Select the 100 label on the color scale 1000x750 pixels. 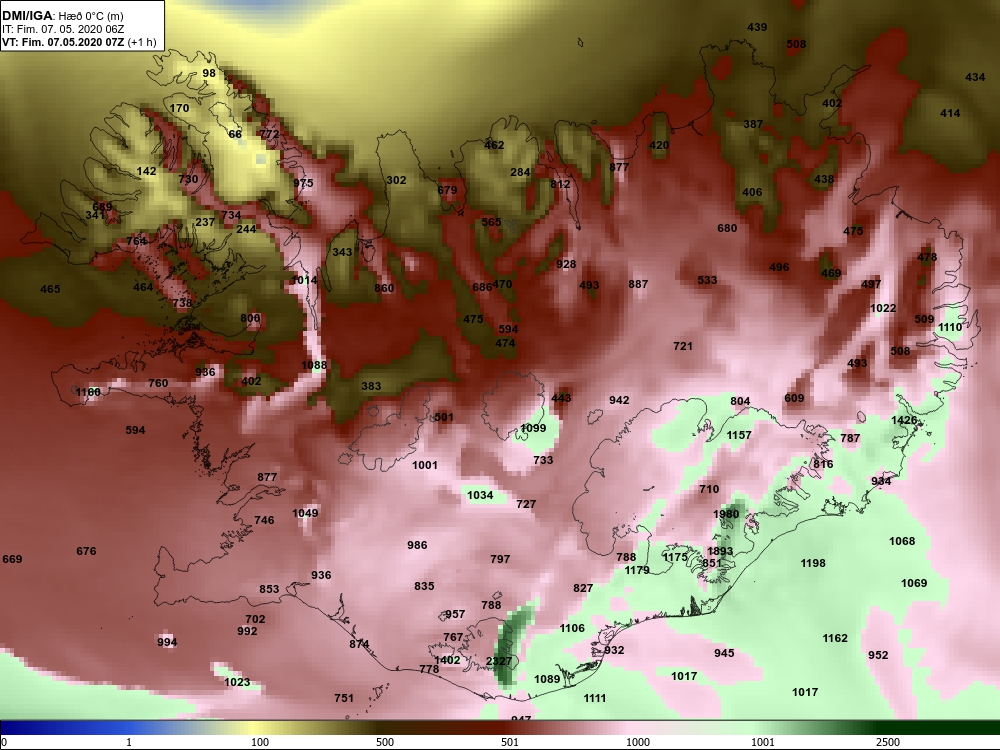pyautogui.click(x=260, y=742)
